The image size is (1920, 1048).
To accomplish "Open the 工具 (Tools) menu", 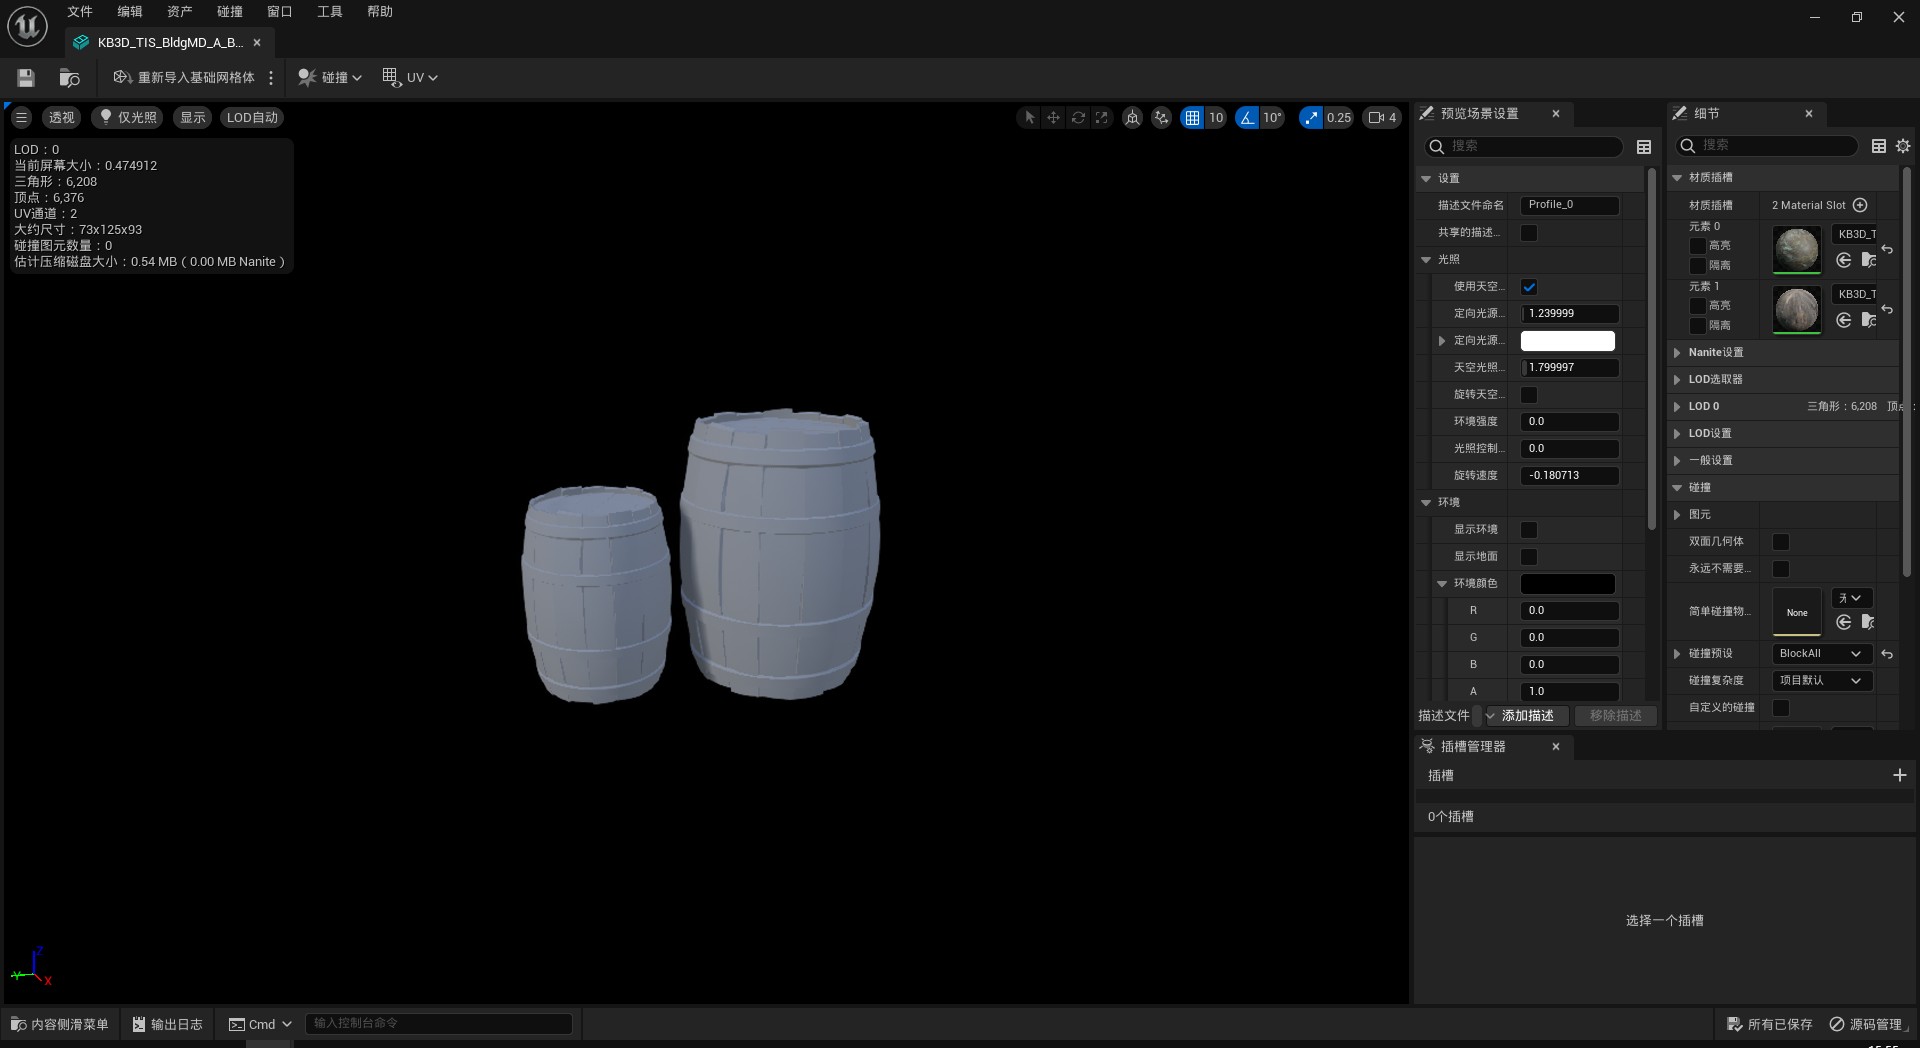I will pos(329,12).
